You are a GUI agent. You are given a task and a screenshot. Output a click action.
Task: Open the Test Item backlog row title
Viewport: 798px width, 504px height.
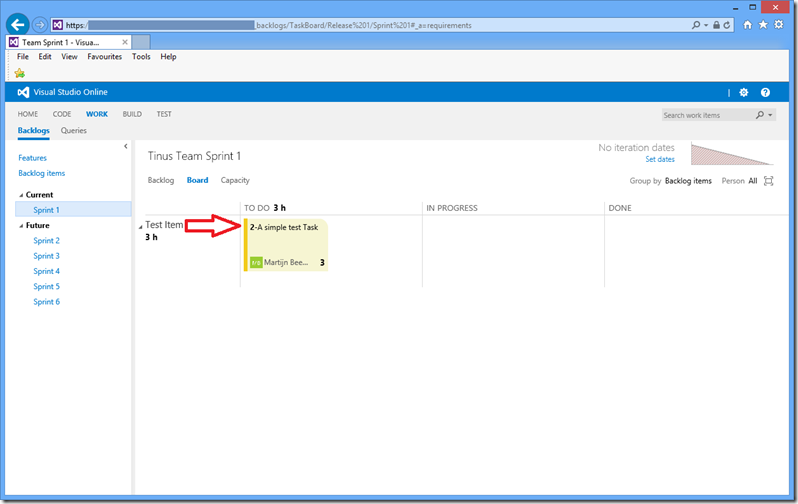click(x=164, y=225)
